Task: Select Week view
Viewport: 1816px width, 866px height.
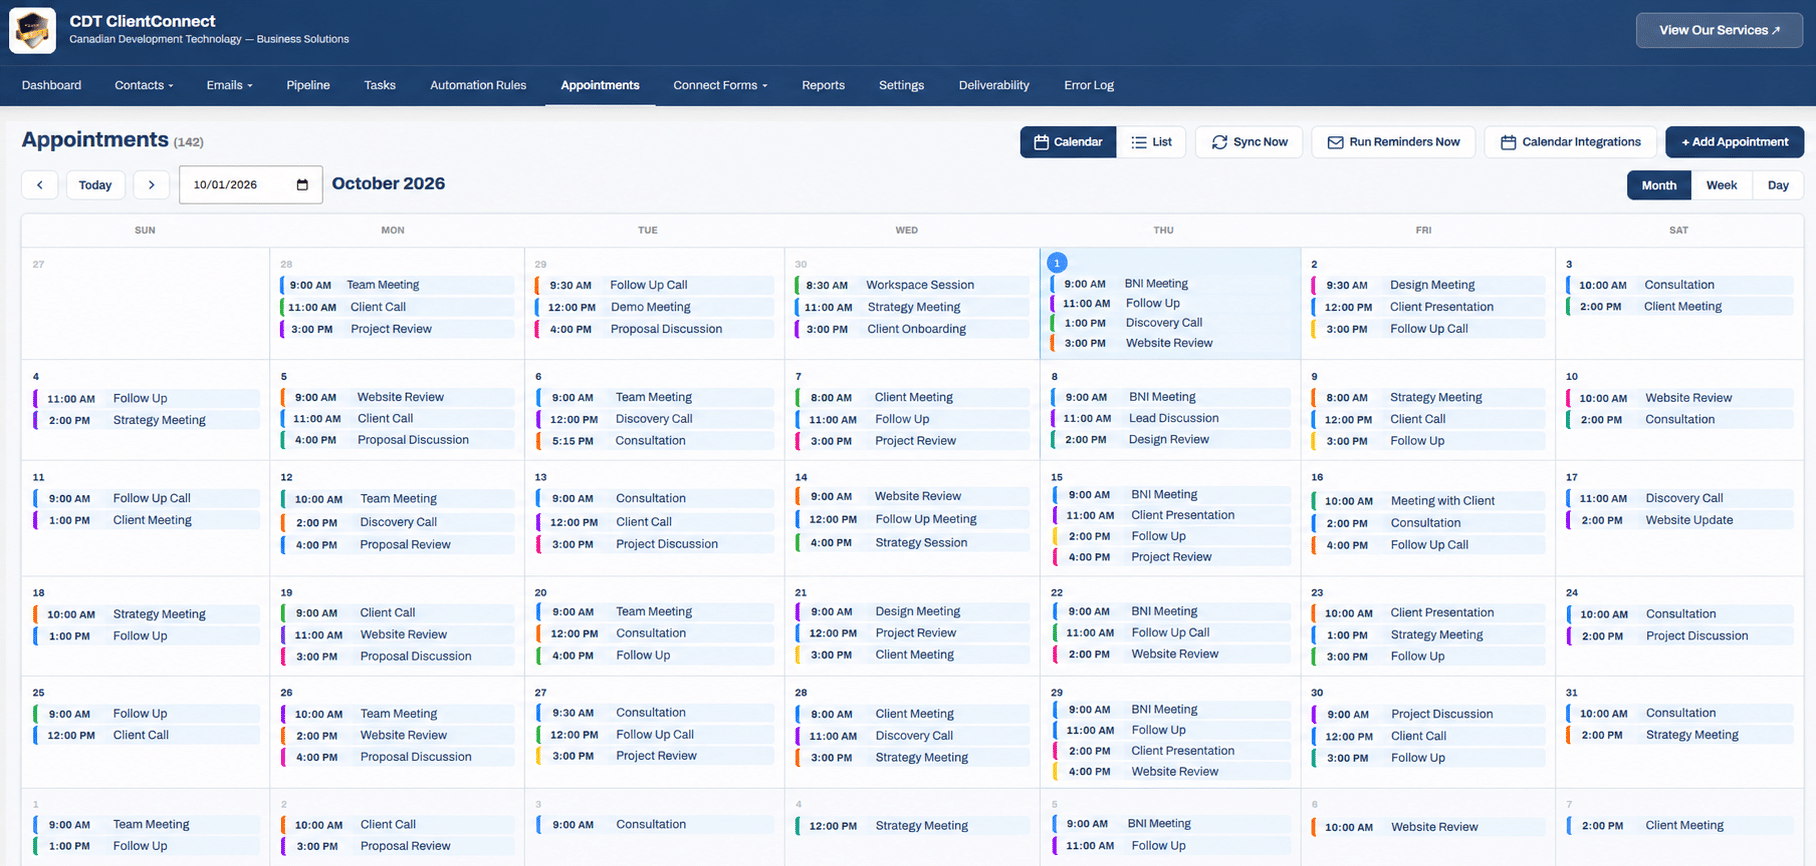Action: tap(1721, 185)
